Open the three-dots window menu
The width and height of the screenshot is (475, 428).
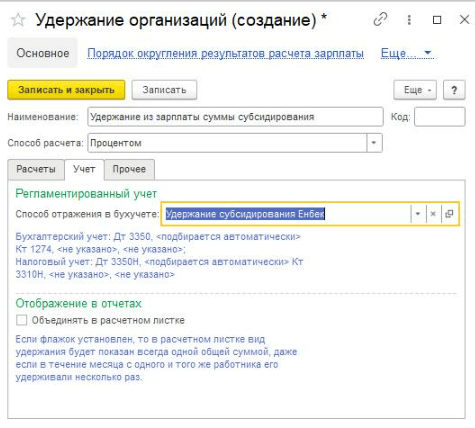[409, 20]
